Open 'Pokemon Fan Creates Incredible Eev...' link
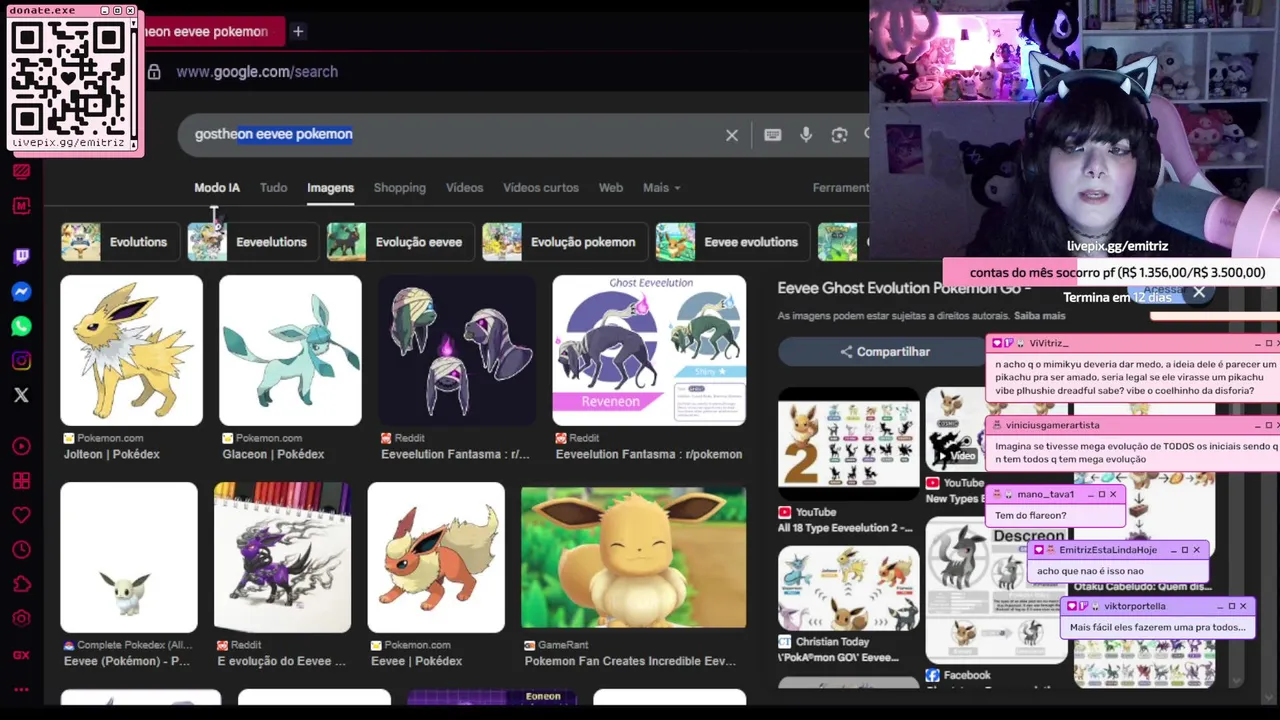Screen dimensions: 1280x720 tap(630, 661)
